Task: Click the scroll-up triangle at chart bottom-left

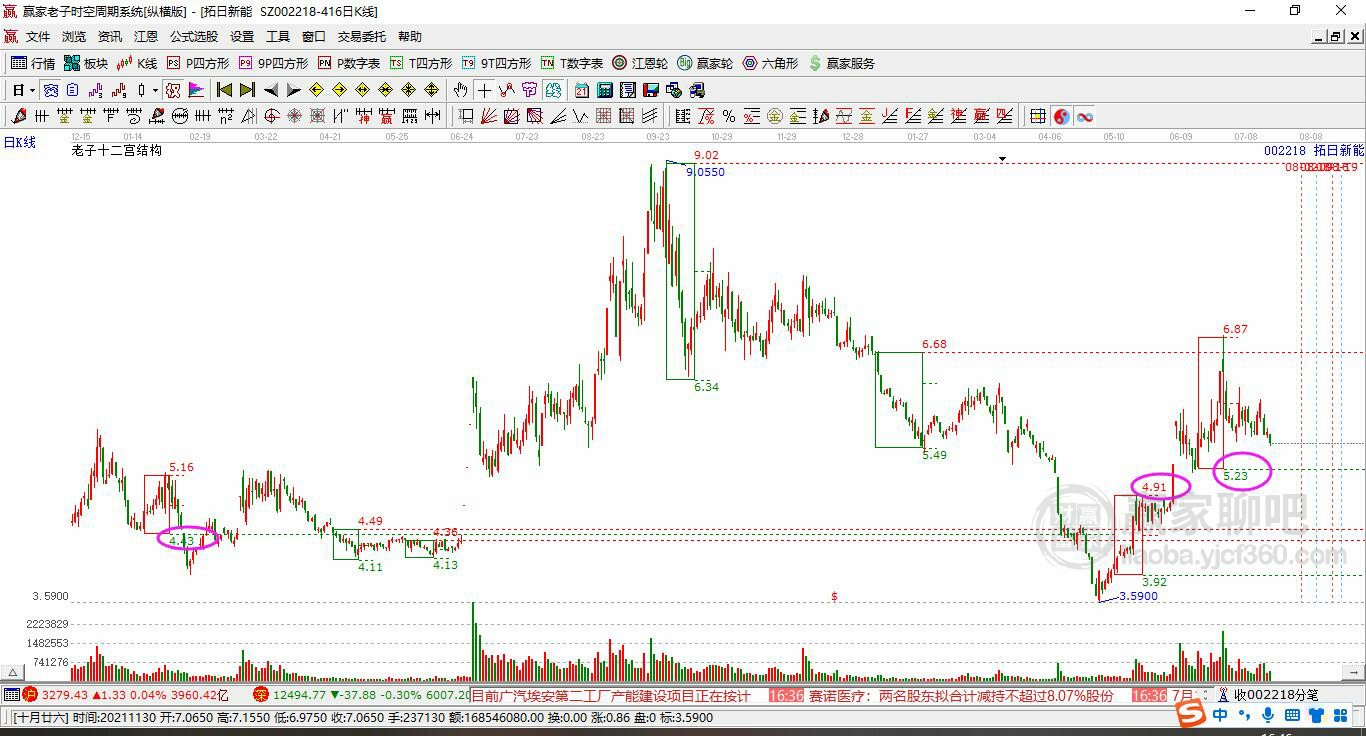Action: point(13,672)
